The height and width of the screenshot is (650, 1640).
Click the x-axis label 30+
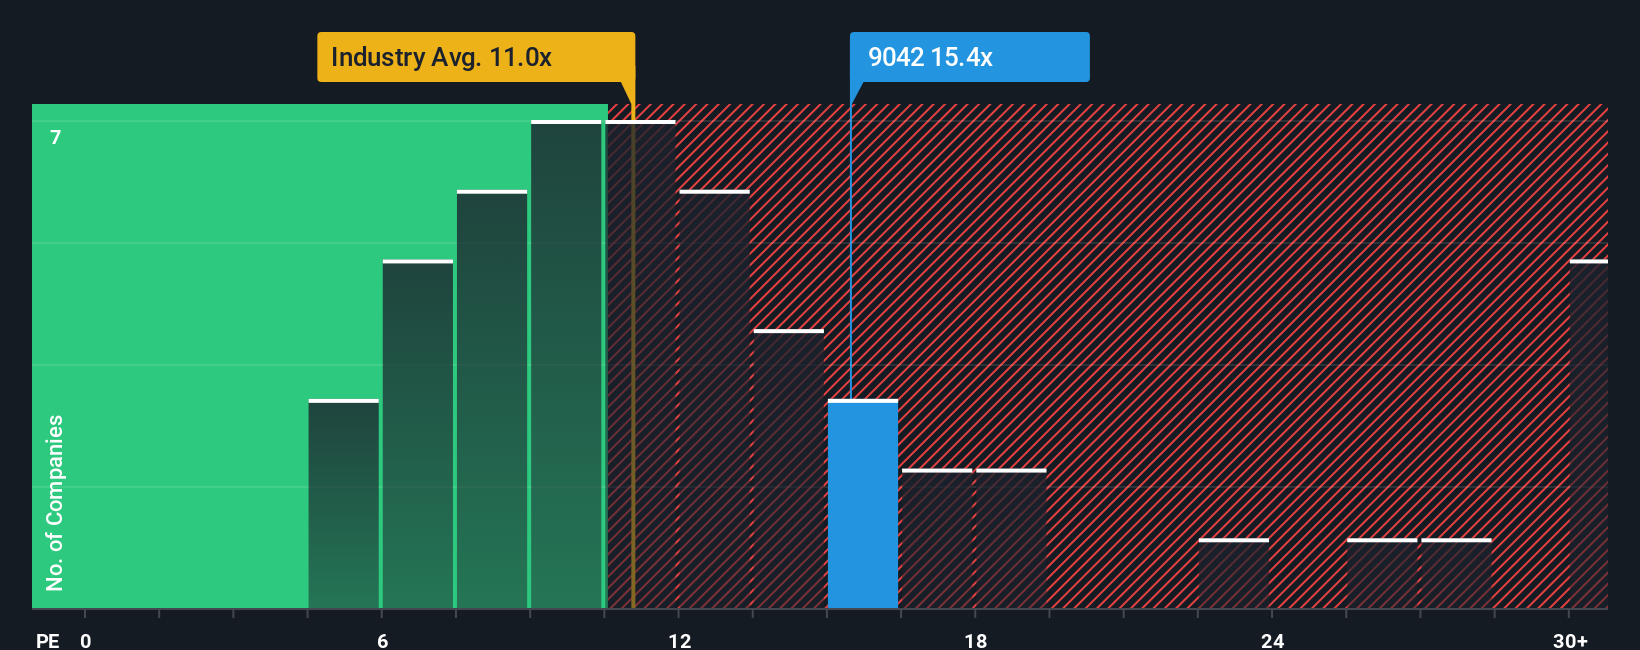(1570, 640)
